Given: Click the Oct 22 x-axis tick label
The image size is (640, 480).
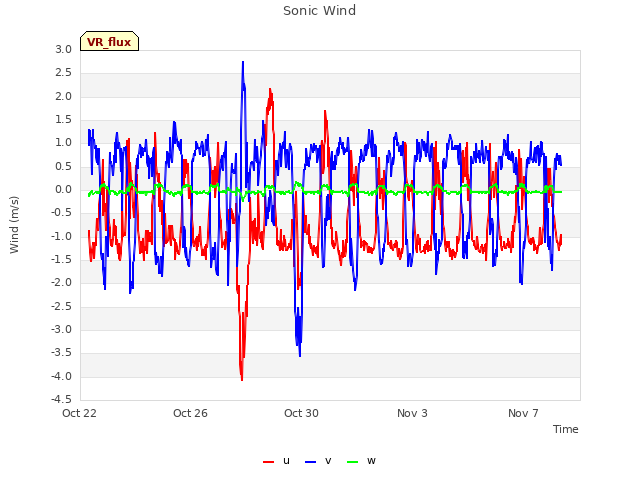Looking at the screenshot, I should coord(79,413).
